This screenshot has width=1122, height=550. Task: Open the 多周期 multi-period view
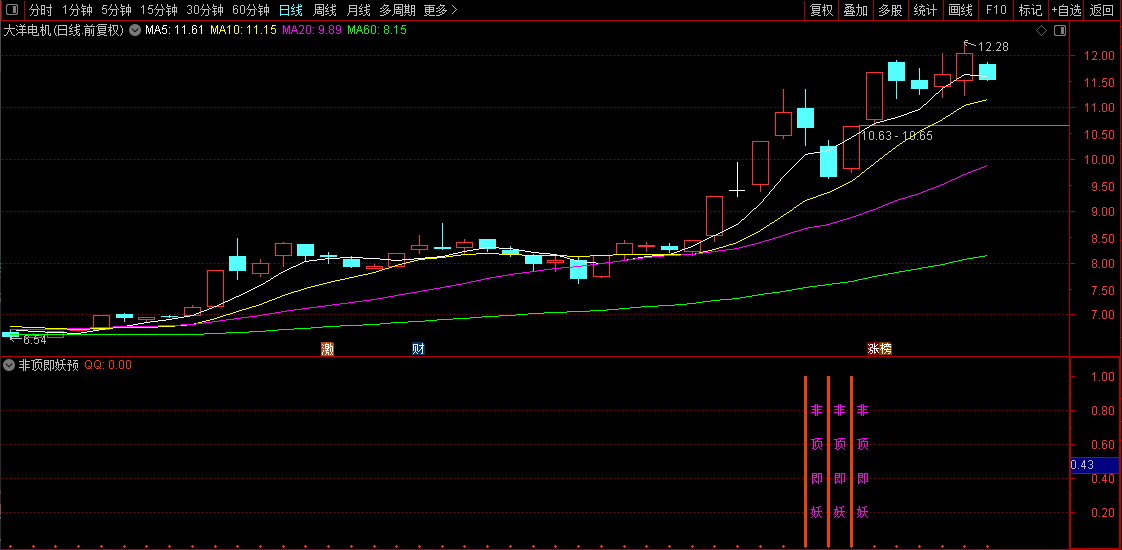click(x=397, y=10)
